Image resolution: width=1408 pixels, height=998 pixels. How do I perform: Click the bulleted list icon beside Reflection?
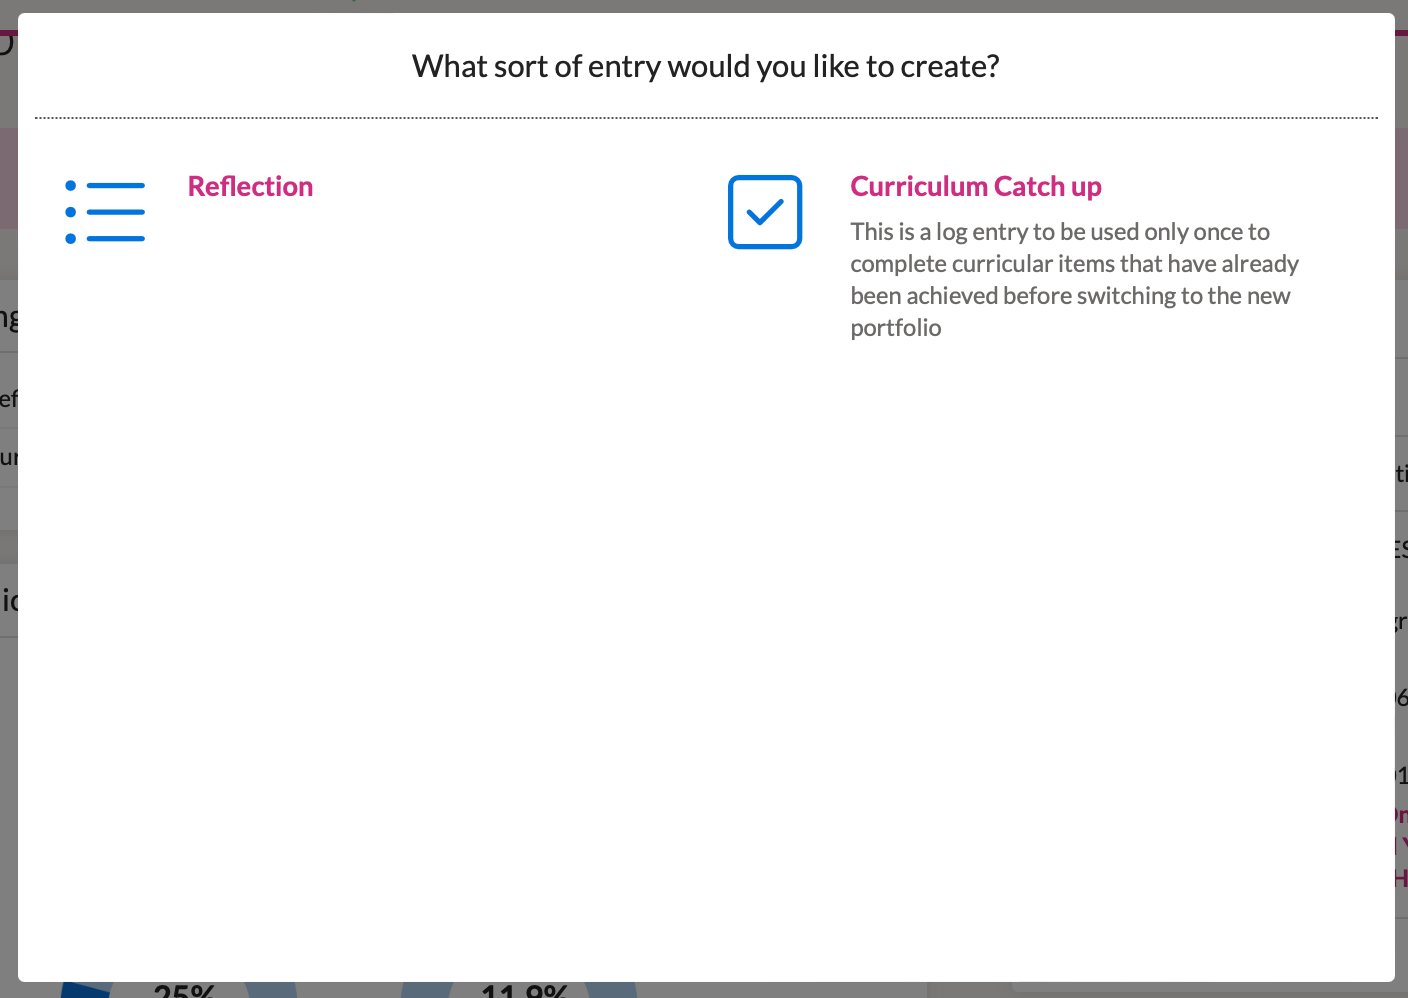point(105,211)
